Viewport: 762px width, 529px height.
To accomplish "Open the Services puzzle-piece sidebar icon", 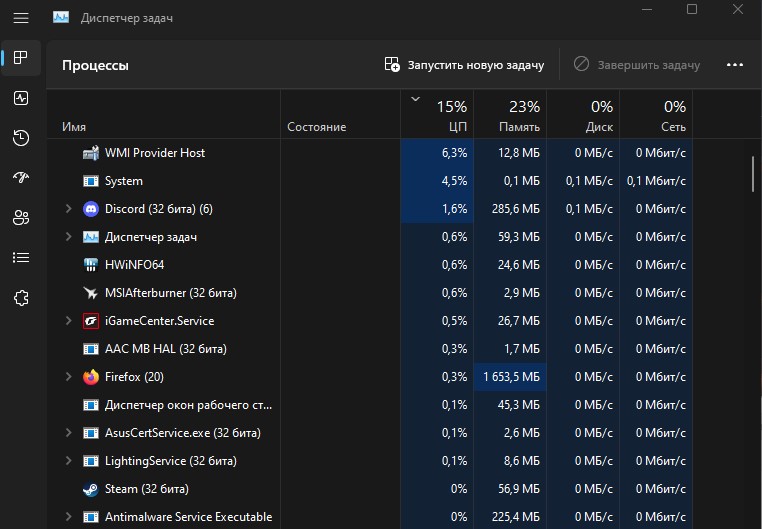I will pyautogui.click(x=21, y=298).
